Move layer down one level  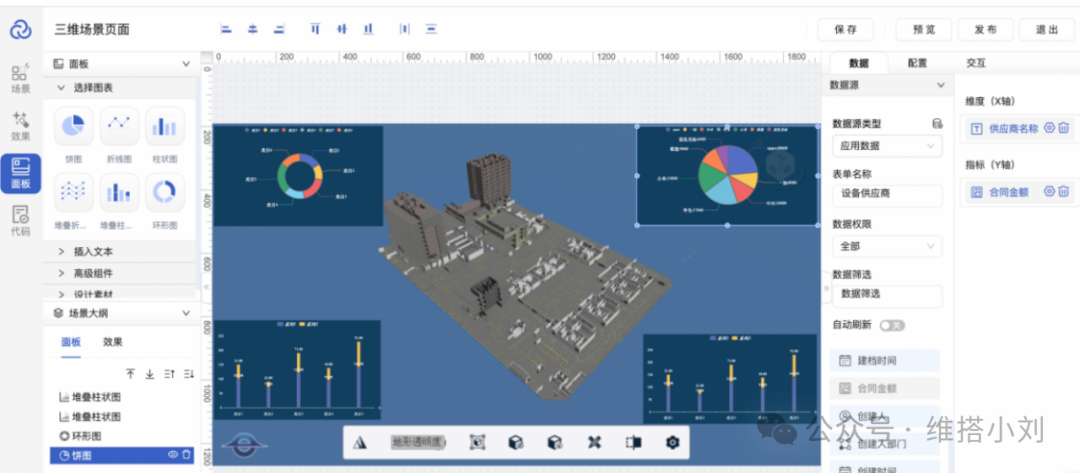189,374
